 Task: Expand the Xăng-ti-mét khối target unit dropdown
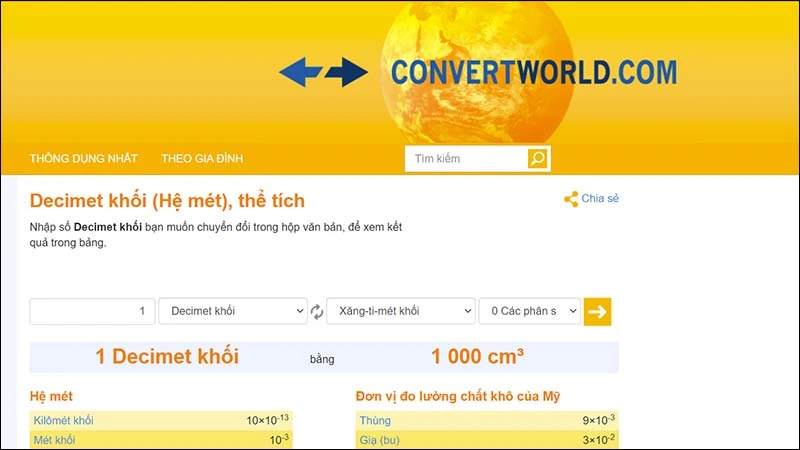tap(400, 312)
